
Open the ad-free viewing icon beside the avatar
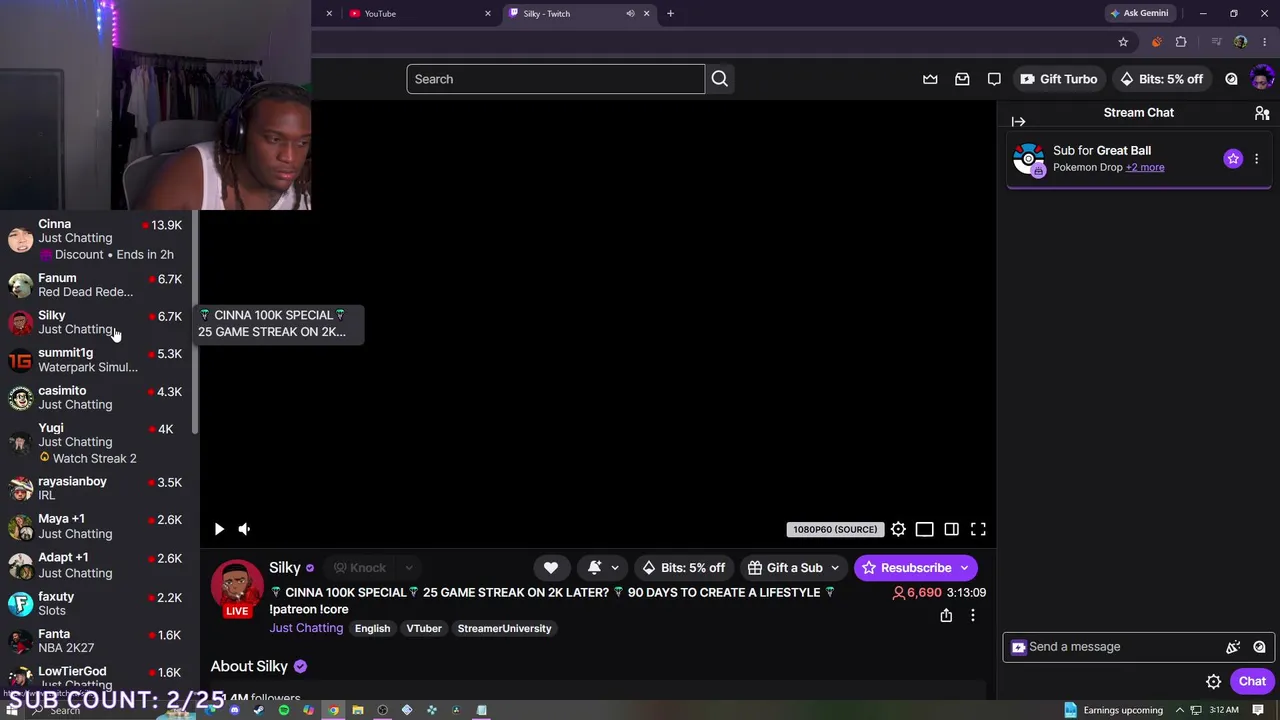1231,79
